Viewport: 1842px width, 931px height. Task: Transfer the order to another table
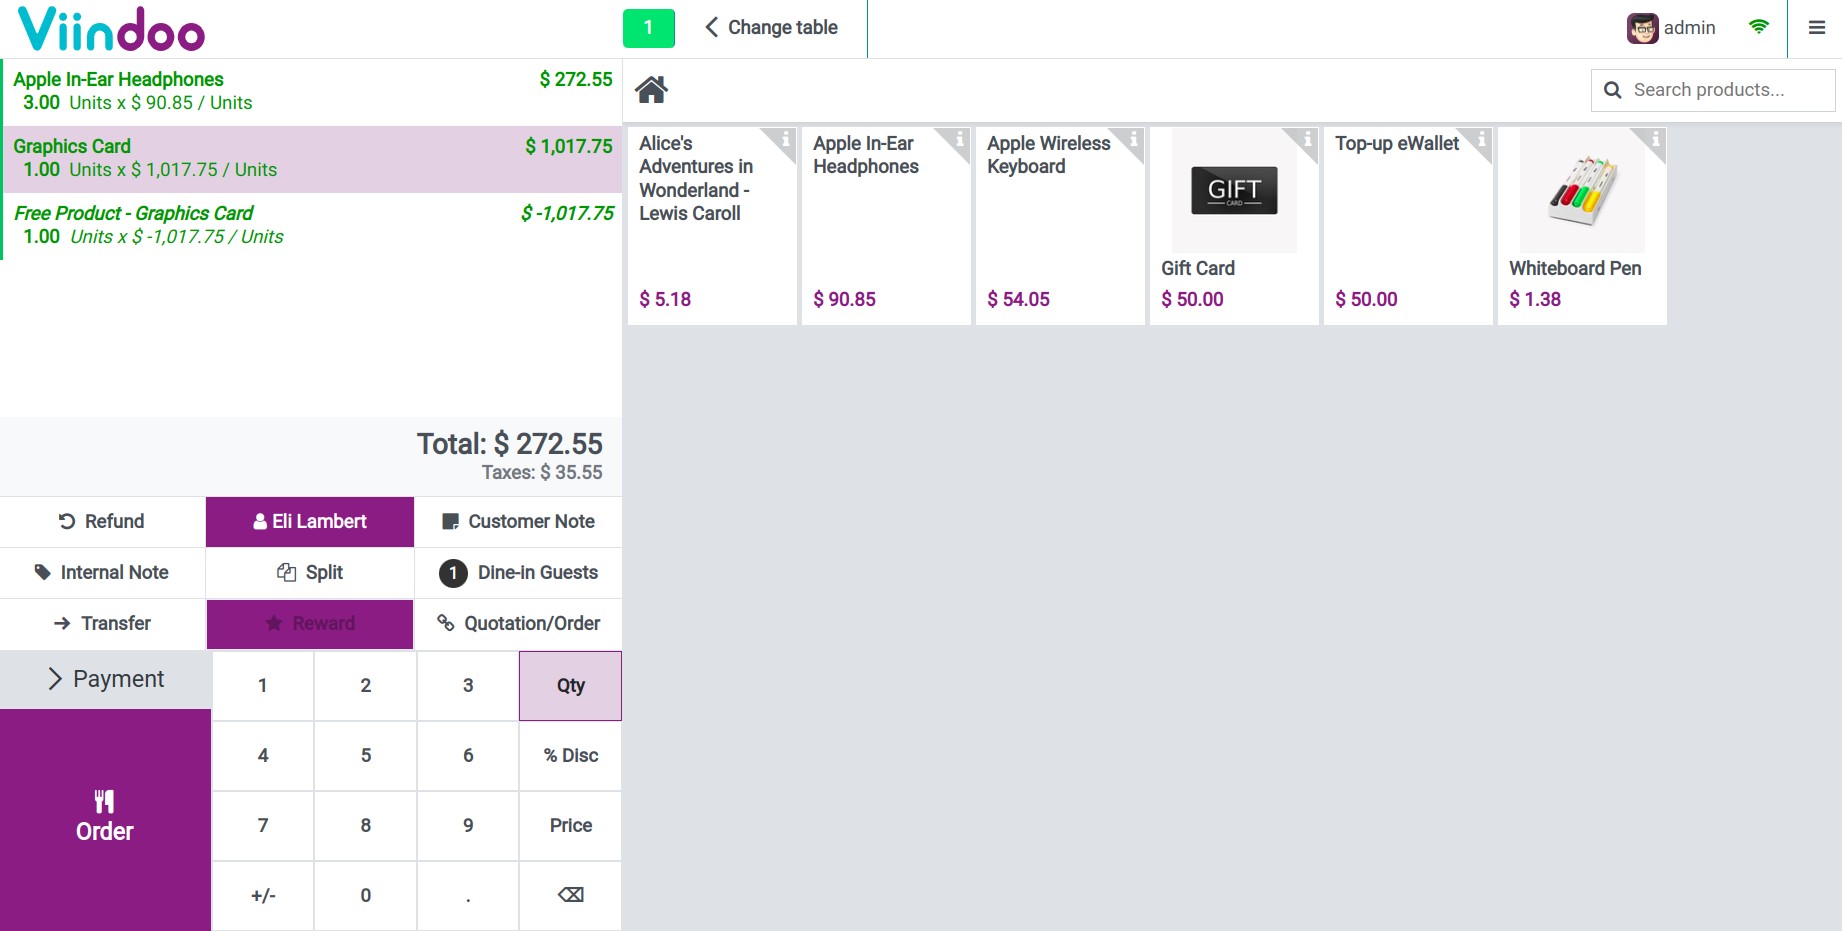tap(102, 623)
